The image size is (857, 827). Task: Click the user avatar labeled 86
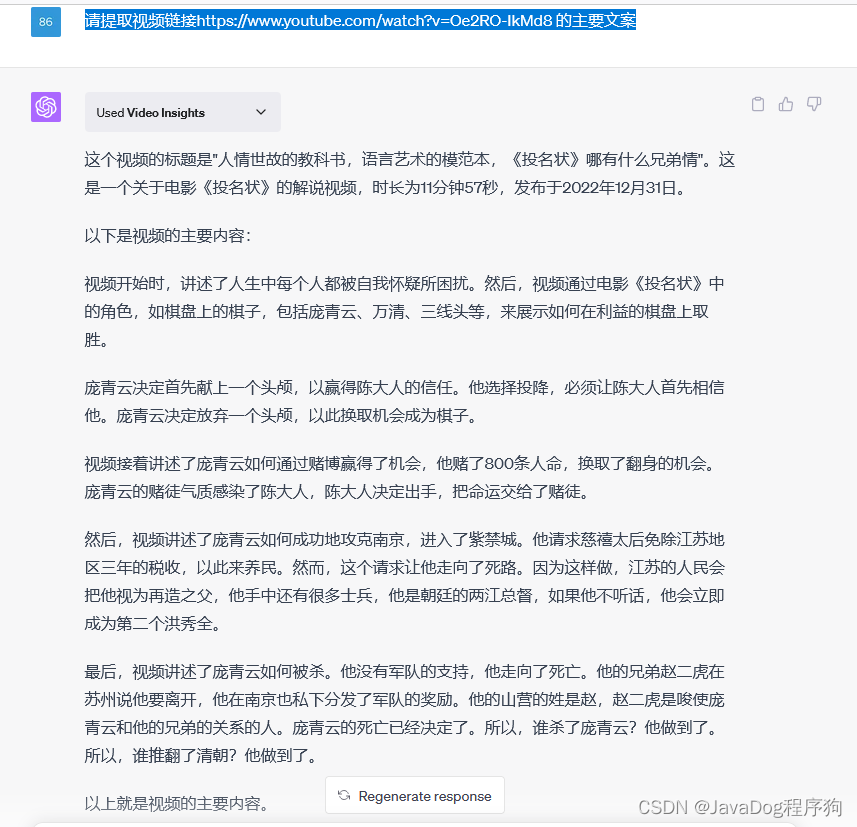tap(46, 22)
